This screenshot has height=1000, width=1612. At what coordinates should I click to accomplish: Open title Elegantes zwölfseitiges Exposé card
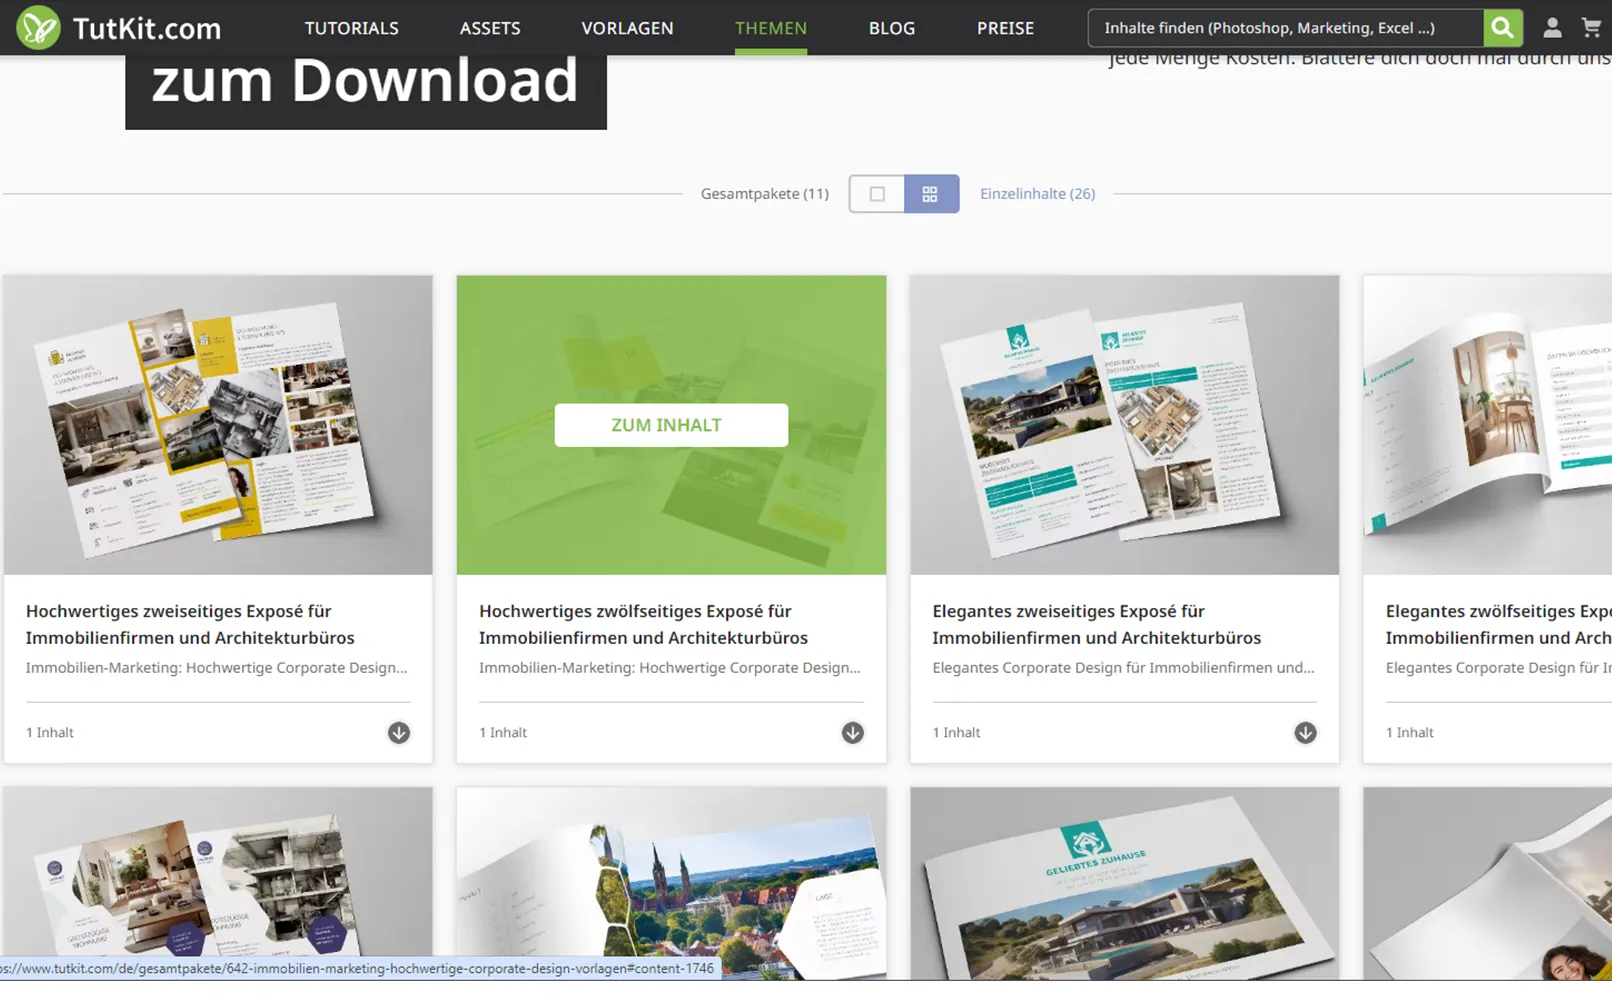[1498, 624]
